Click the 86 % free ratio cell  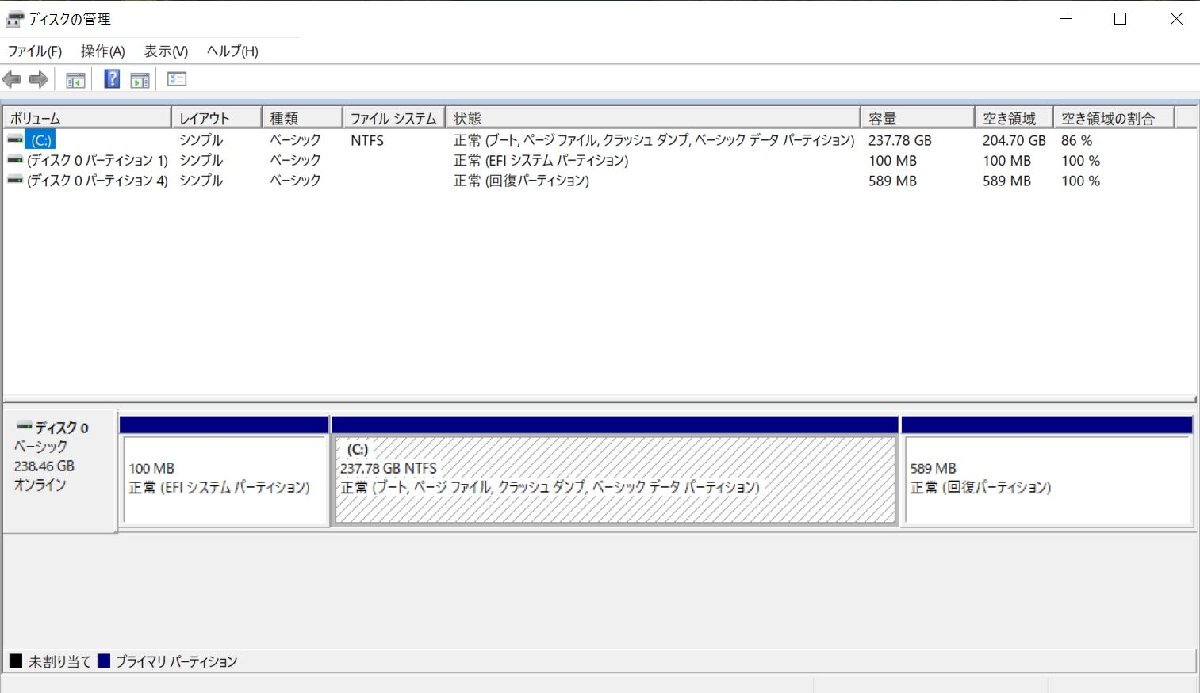pyautogui.click(x=1077, y=141)
